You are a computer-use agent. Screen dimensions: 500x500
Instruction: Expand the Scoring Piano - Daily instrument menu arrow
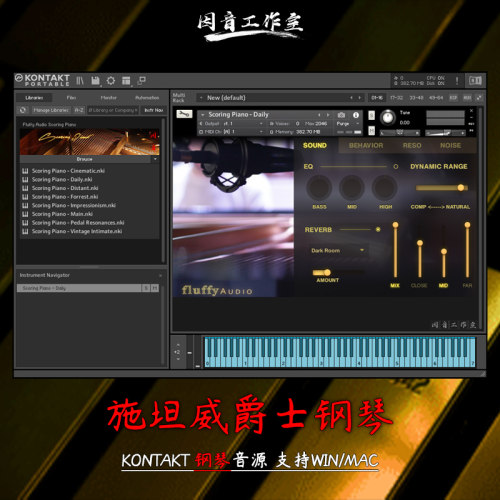tap(203, 115)
